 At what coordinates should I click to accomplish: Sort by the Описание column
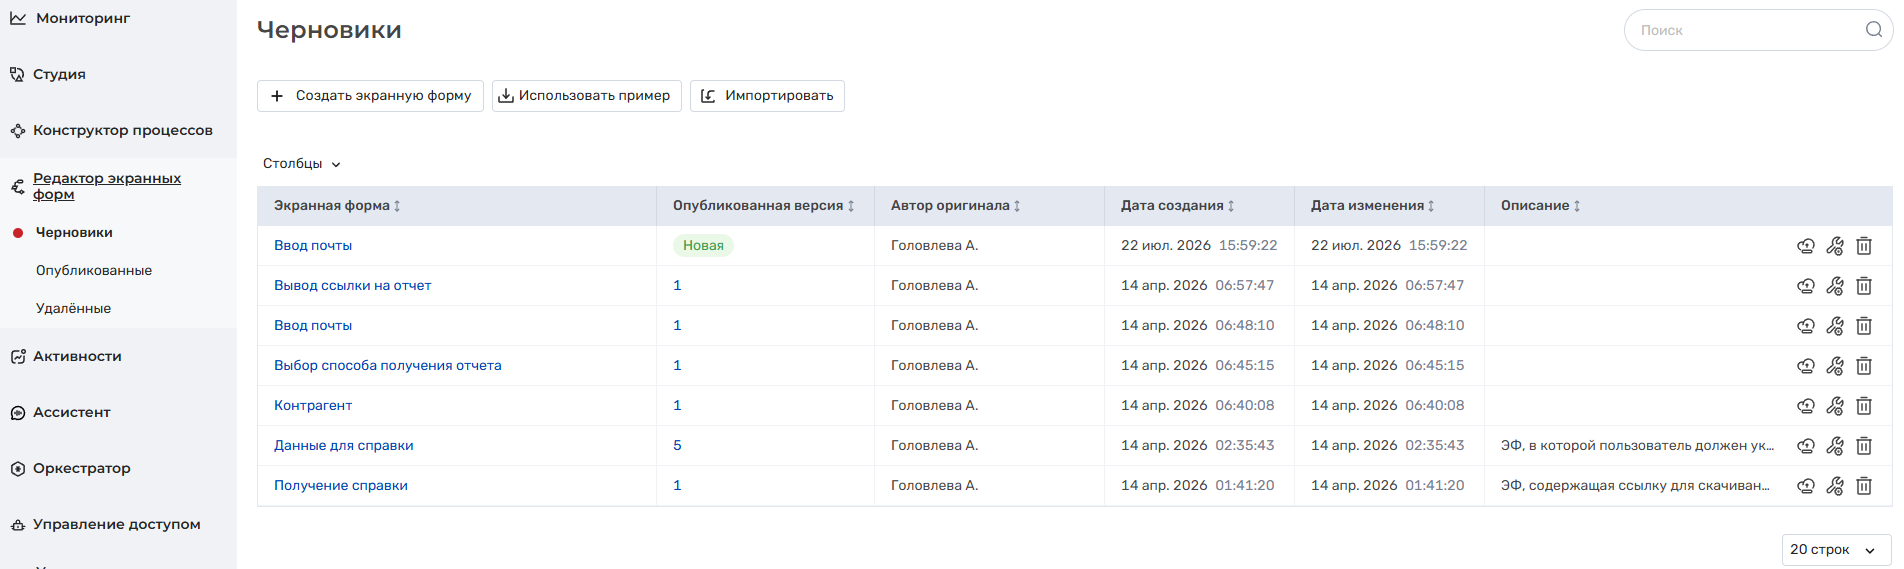coord(1541,206)
